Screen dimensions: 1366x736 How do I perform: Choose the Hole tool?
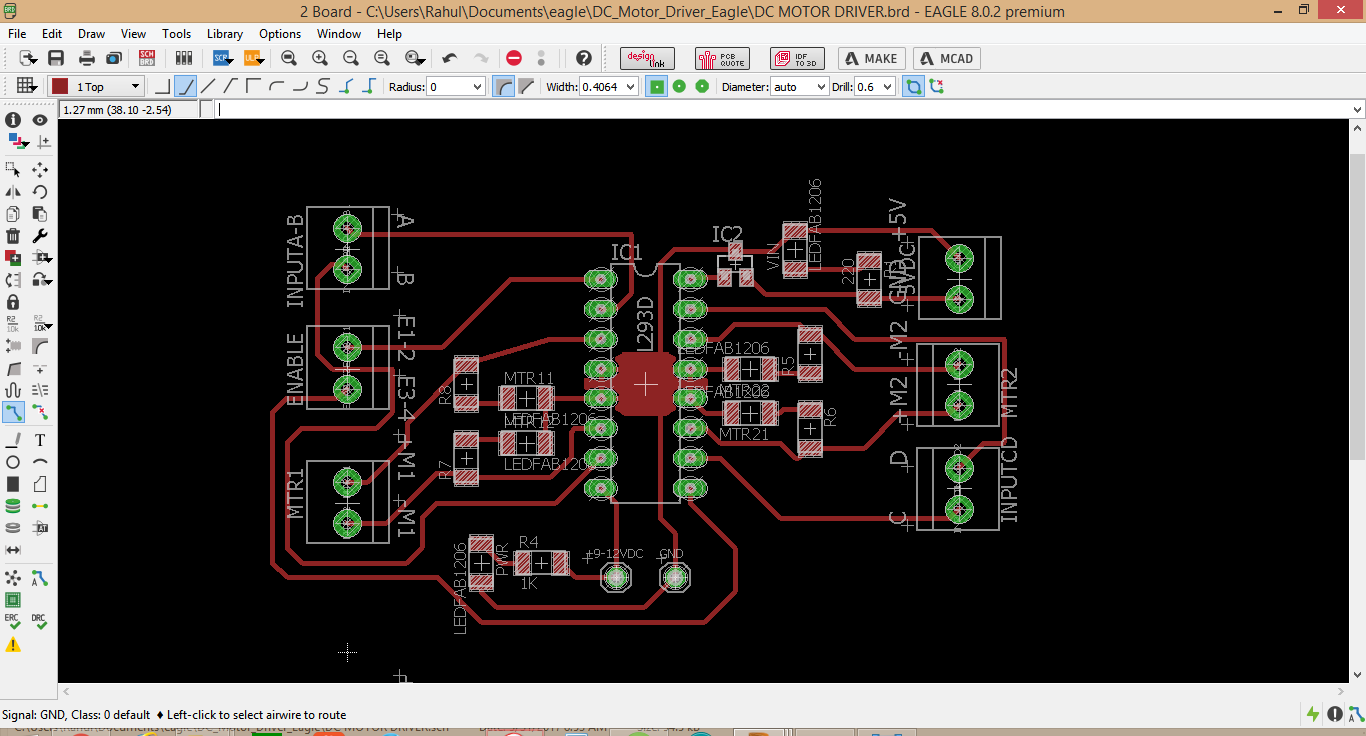13,528
